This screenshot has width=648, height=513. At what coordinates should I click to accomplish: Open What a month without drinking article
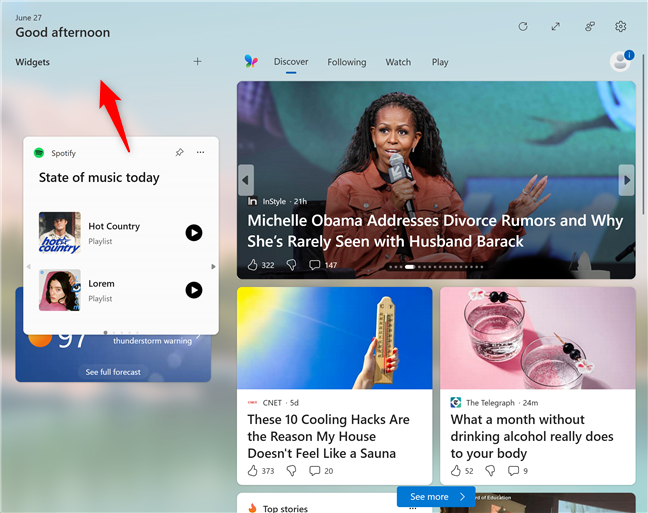point(532,436)
